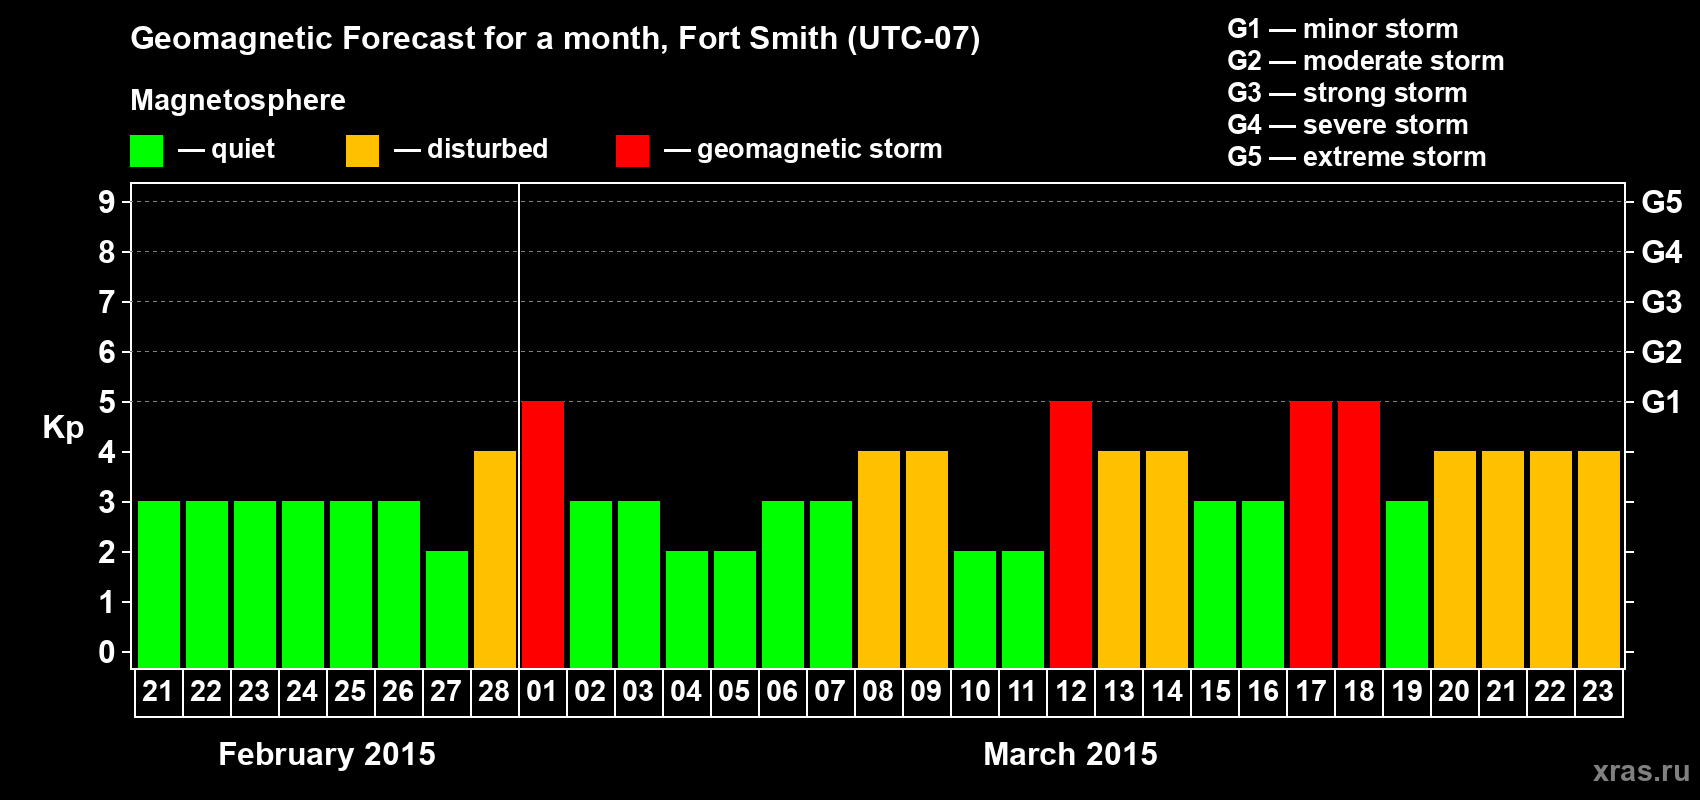Click the red bar for March 12
Screen dimensions: 1700x800
[x=1071, y=535]
